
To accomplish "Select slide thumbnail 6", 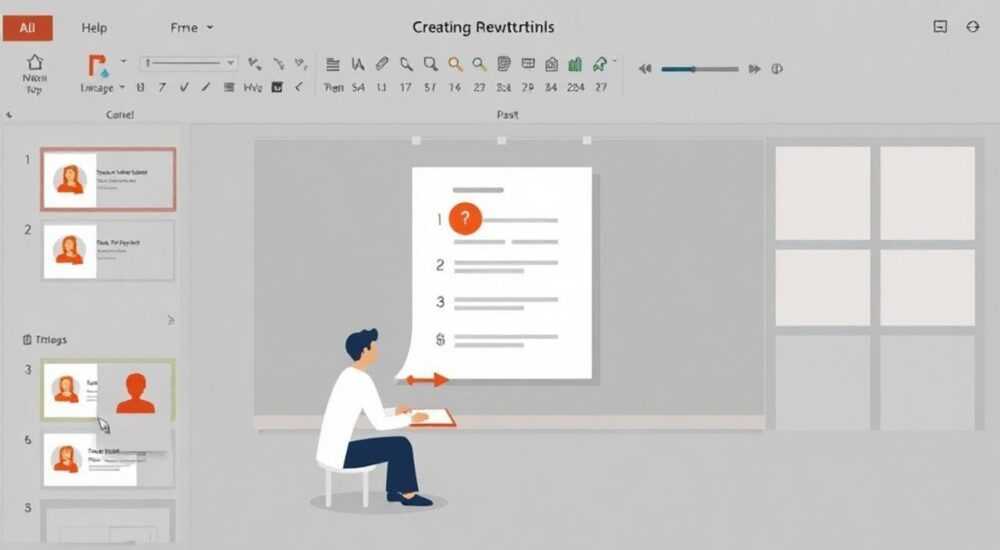I will (x=108, y=460).
